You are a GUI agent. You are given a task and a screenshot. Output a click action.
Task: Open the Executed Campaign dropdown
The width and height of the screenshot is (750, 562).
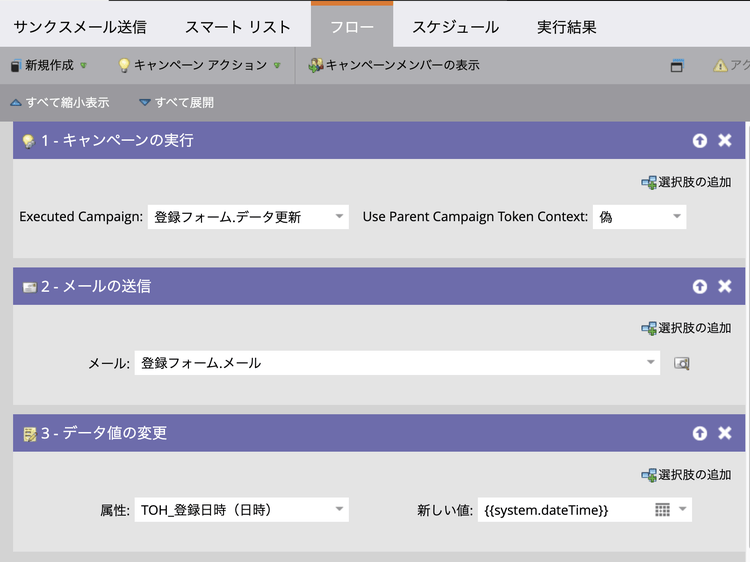point(340,217)
